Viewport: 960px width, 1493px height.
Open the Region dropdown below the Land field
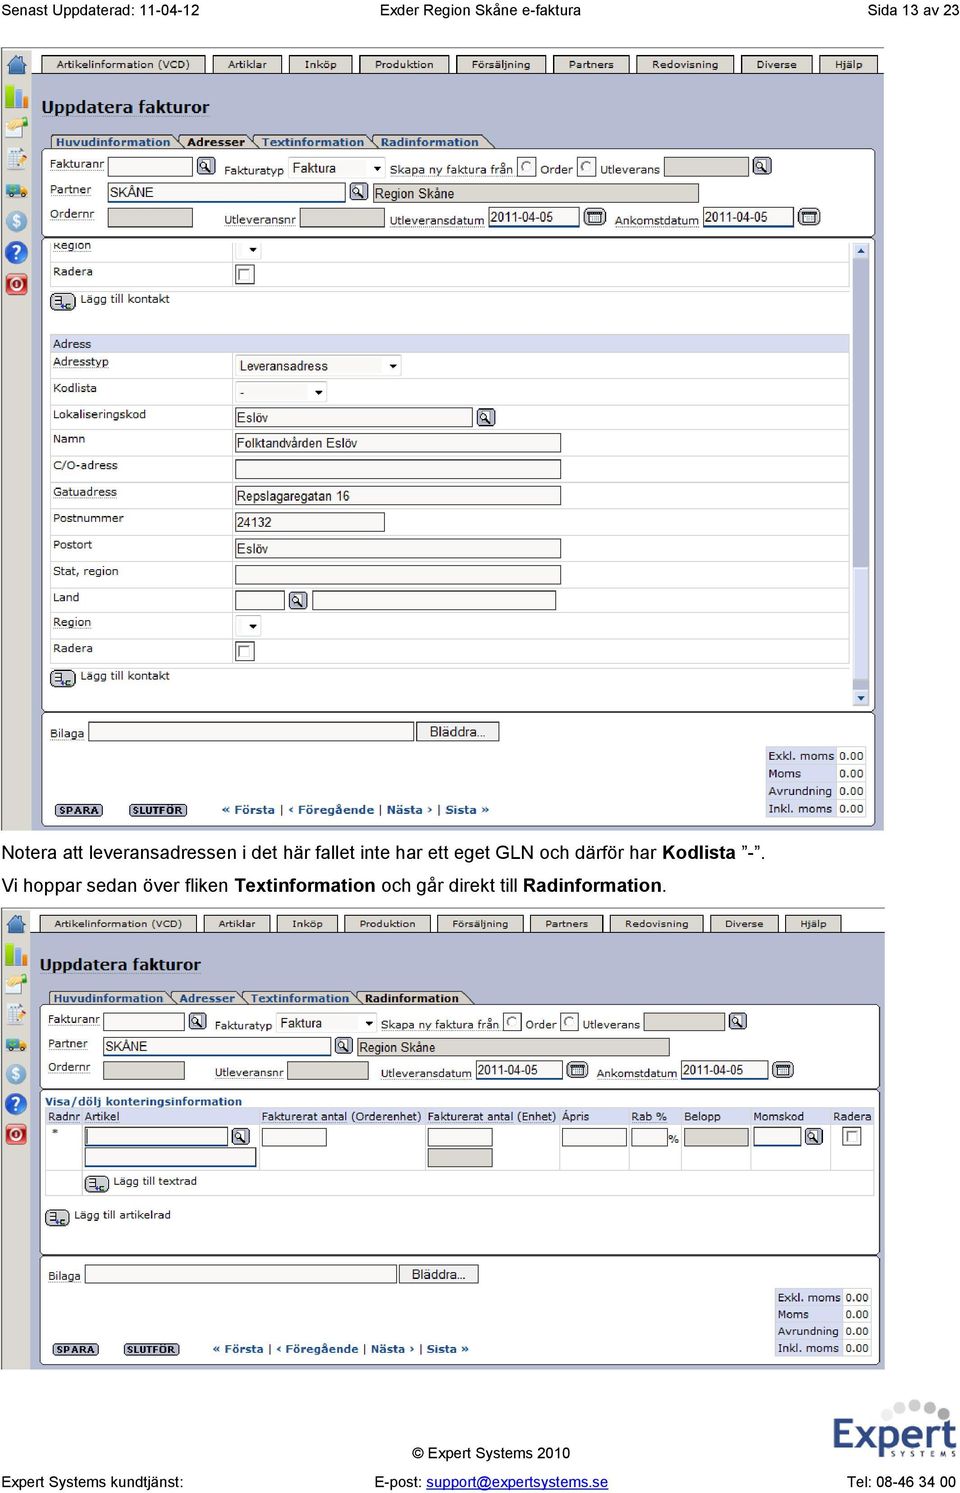[248, 626]
